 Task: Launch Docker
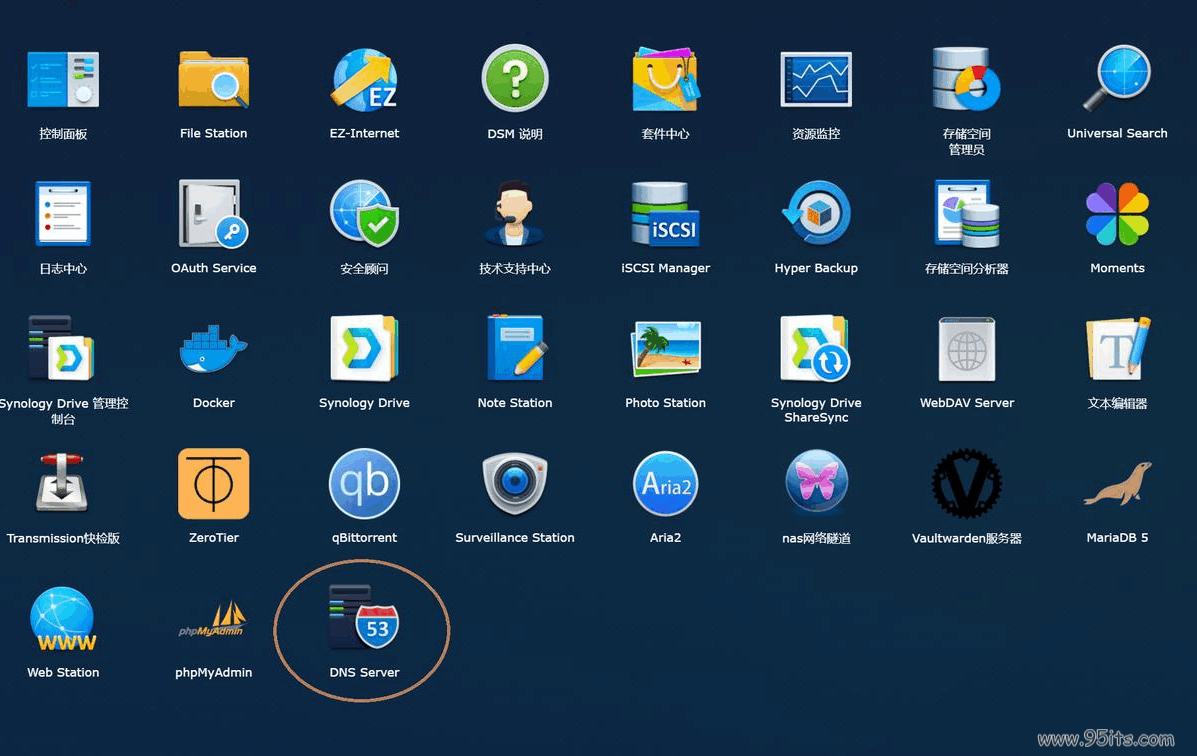[214, 348]
